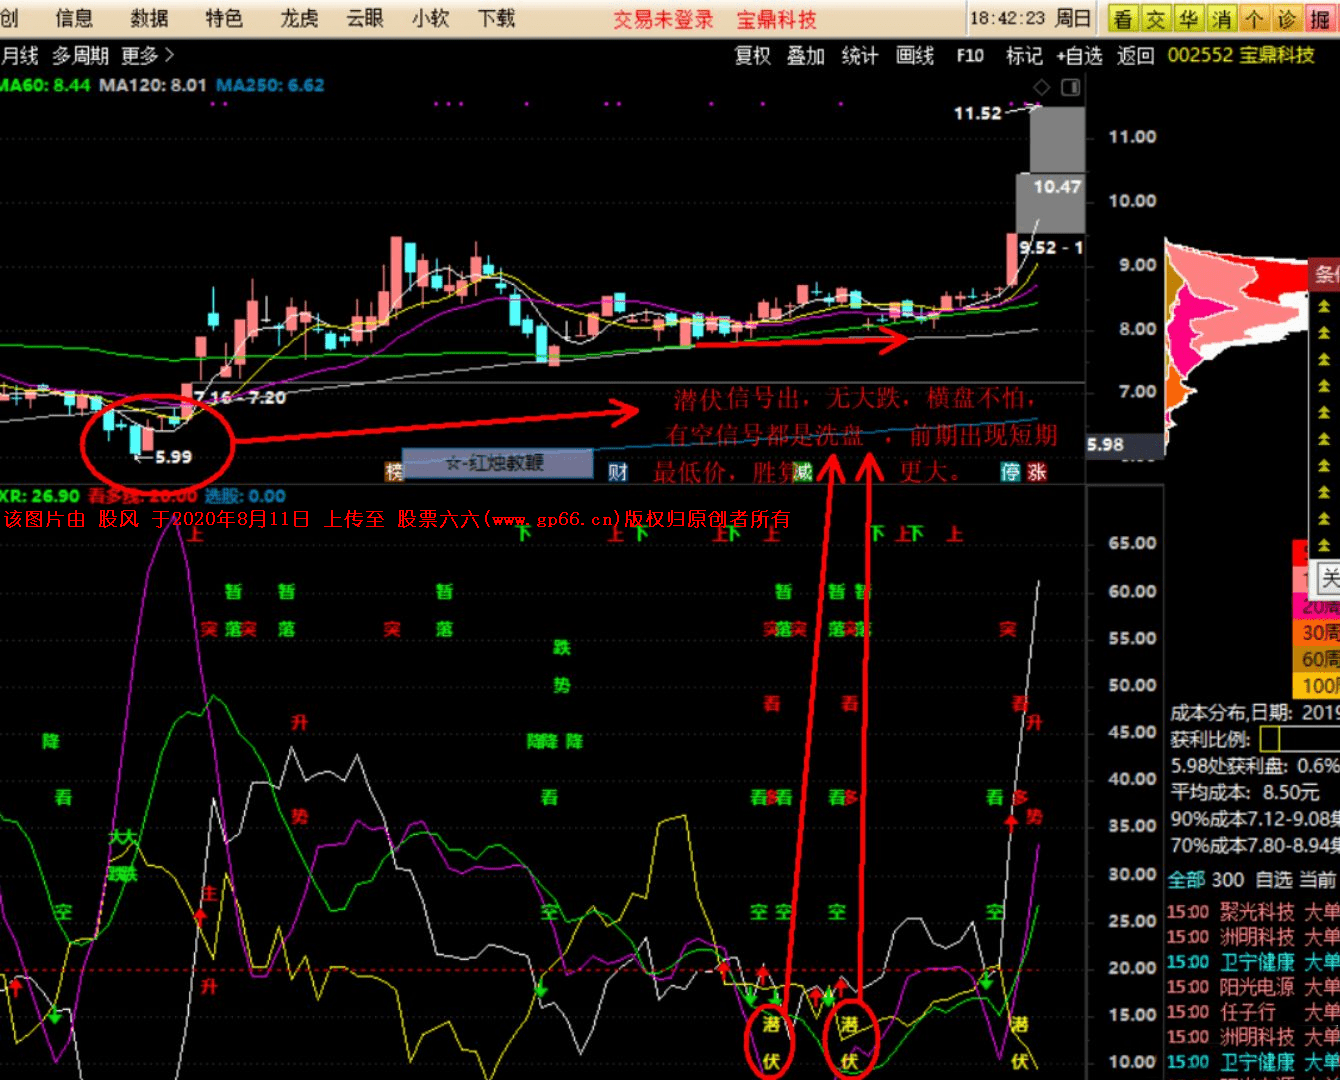Add stock via +自选 button
1340x1080 pixels.
click(1080, 56)
